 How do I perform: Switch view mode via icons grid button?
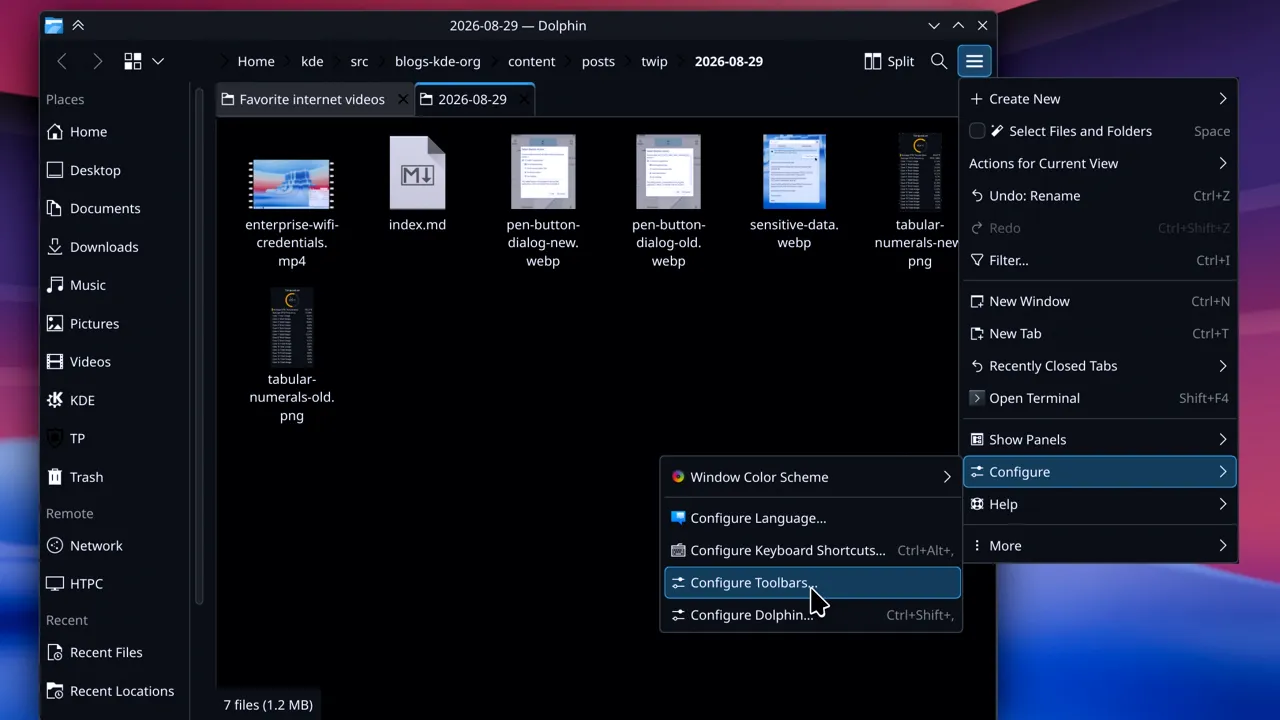click(133, 61)
